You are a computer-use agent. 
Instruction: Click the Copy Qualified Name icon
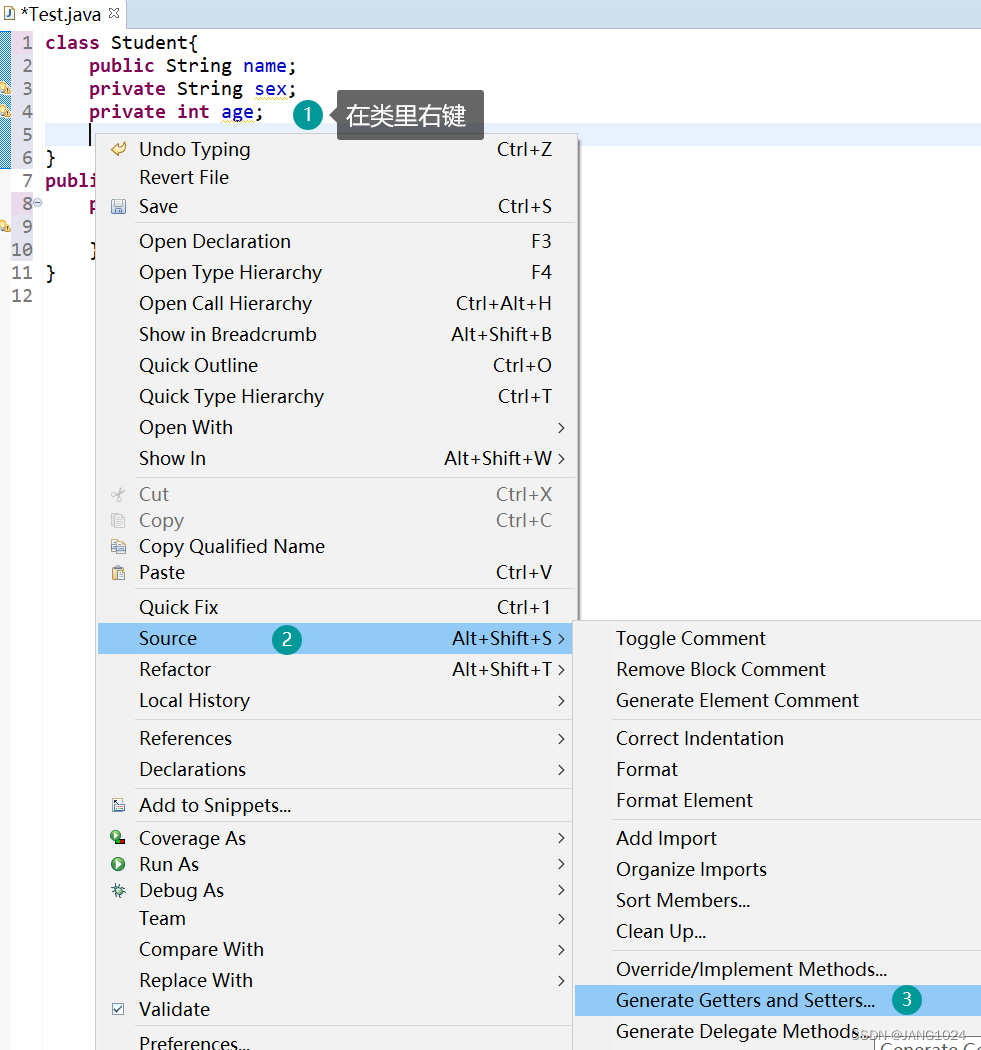[120, 546]
